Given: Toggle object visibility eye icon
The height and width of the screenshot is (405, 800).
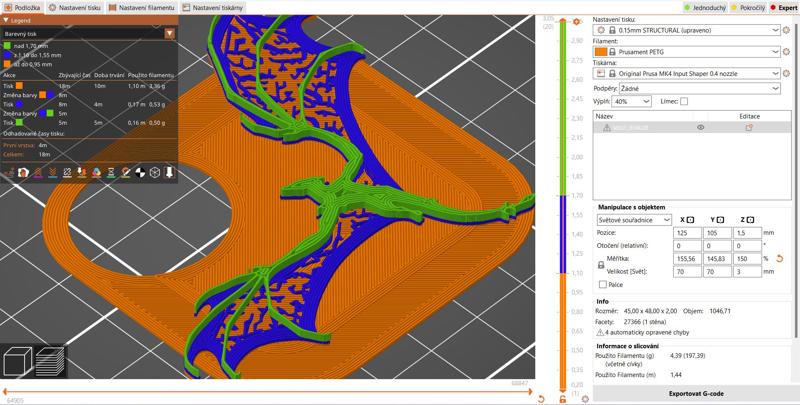Looking at the screenshot, I should click(x=701, y=128).
